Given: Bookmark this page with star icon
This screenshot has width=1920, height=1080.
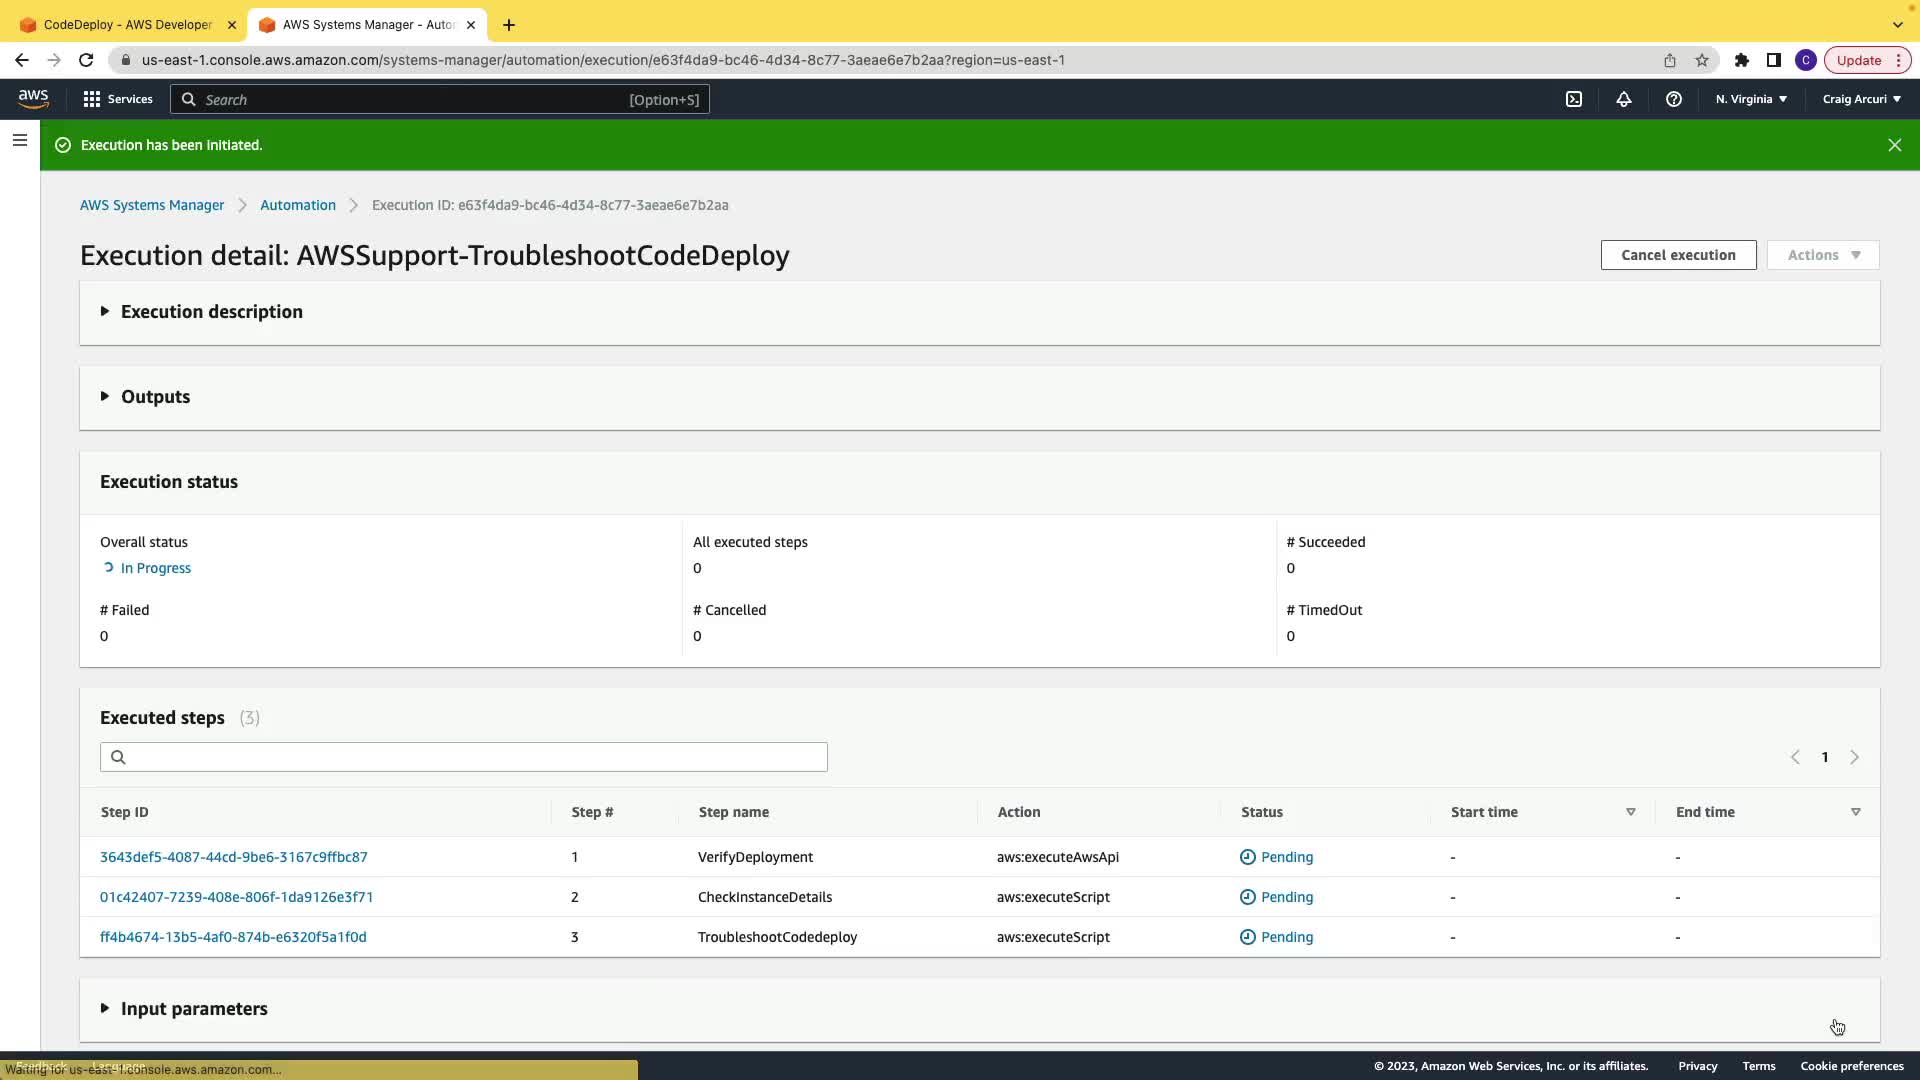Looking at the screenshot, I should pyautogui.click(x=1702, y=60).
